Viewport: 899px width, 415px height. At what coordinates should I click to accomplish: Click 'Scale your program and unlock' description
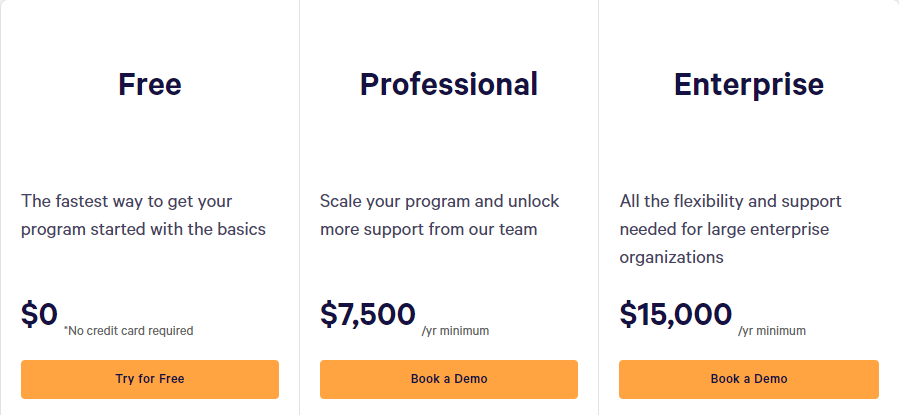pyautogui.click(x=439, y=201)
